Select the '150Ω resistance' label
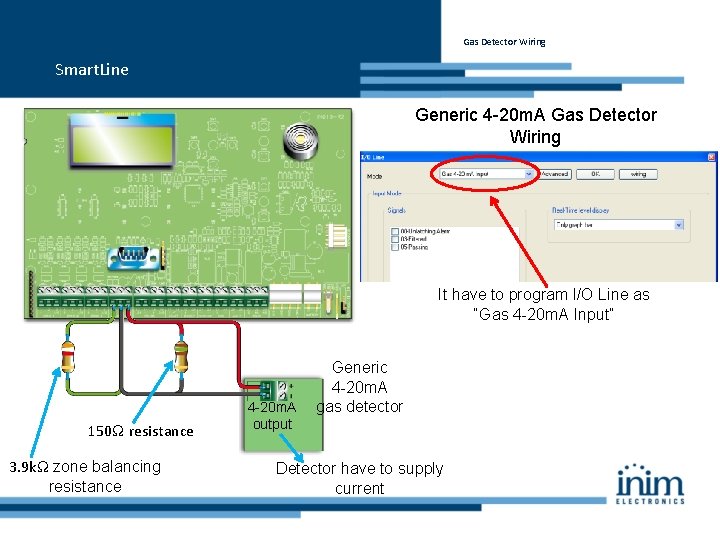Screen dimensions: 720x540 (x=141, y=431)
